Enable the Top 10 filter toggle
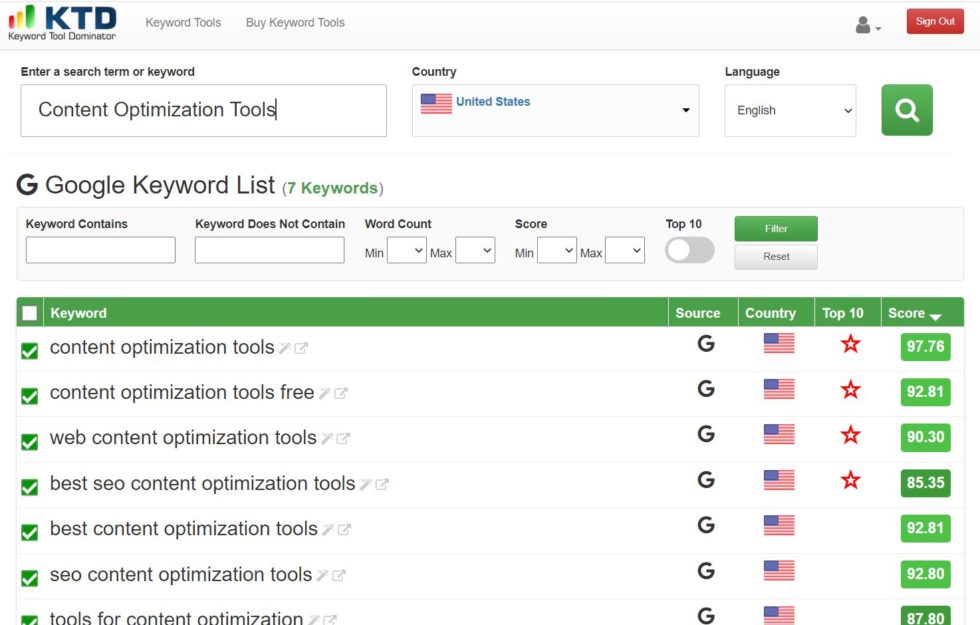The height and width of the screenshot is (625, 980). (x=688, y=250)
